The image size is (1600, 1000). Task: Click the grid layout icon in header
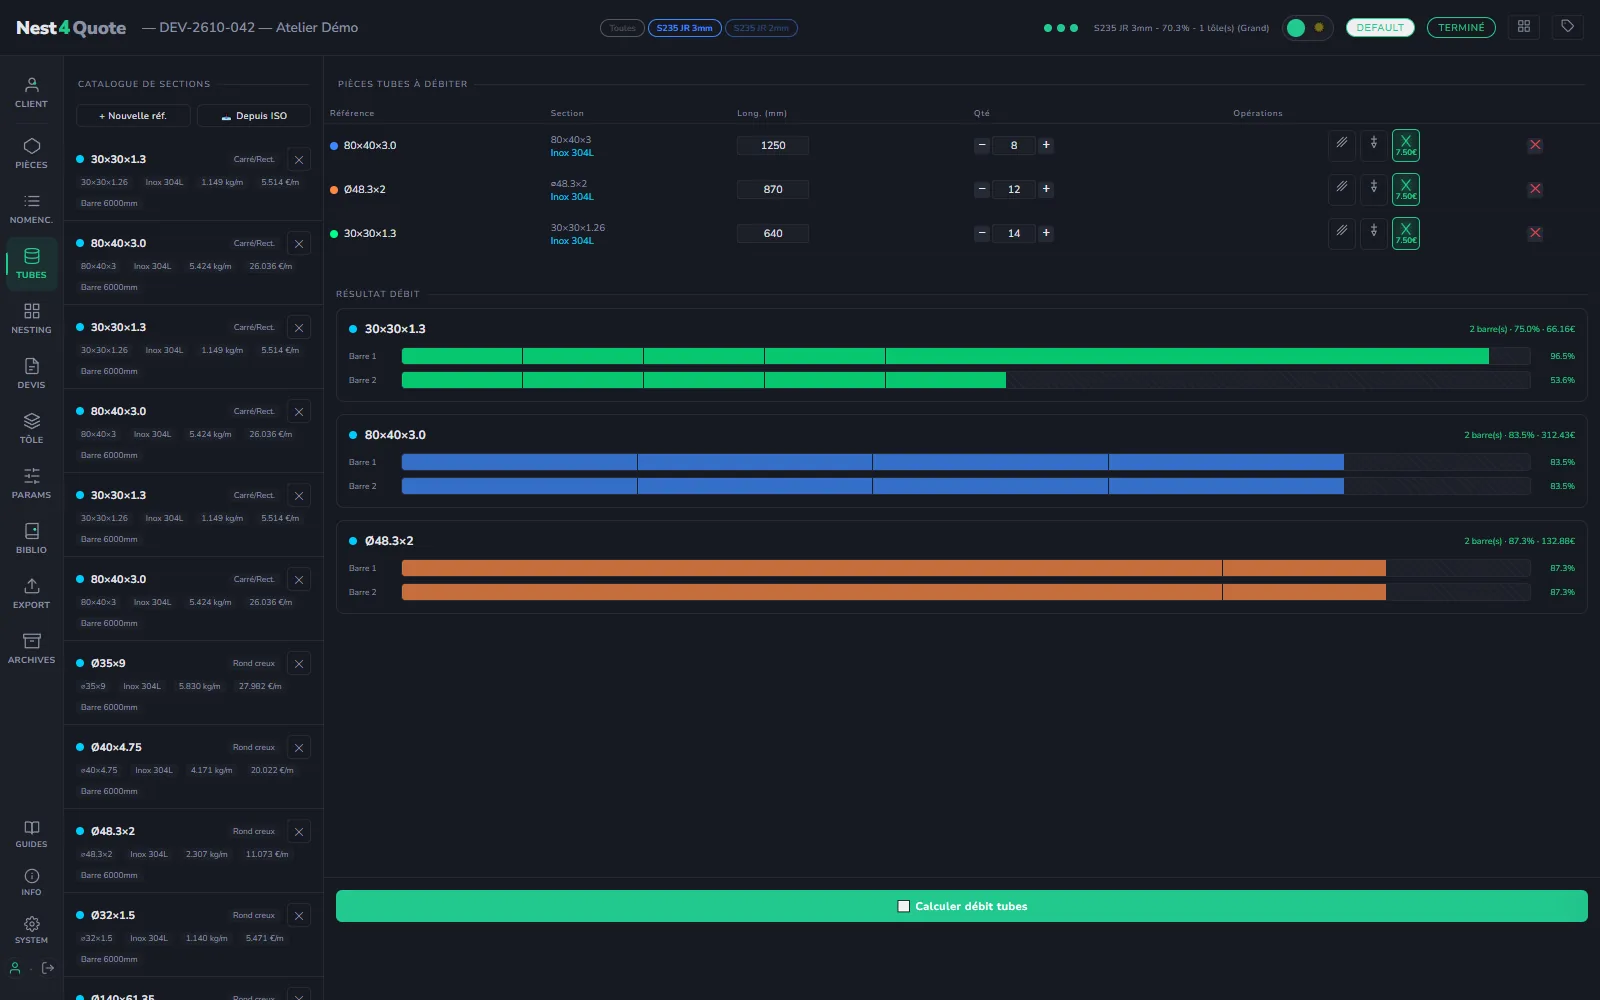pyautogui.click(x=1524, y=27)
